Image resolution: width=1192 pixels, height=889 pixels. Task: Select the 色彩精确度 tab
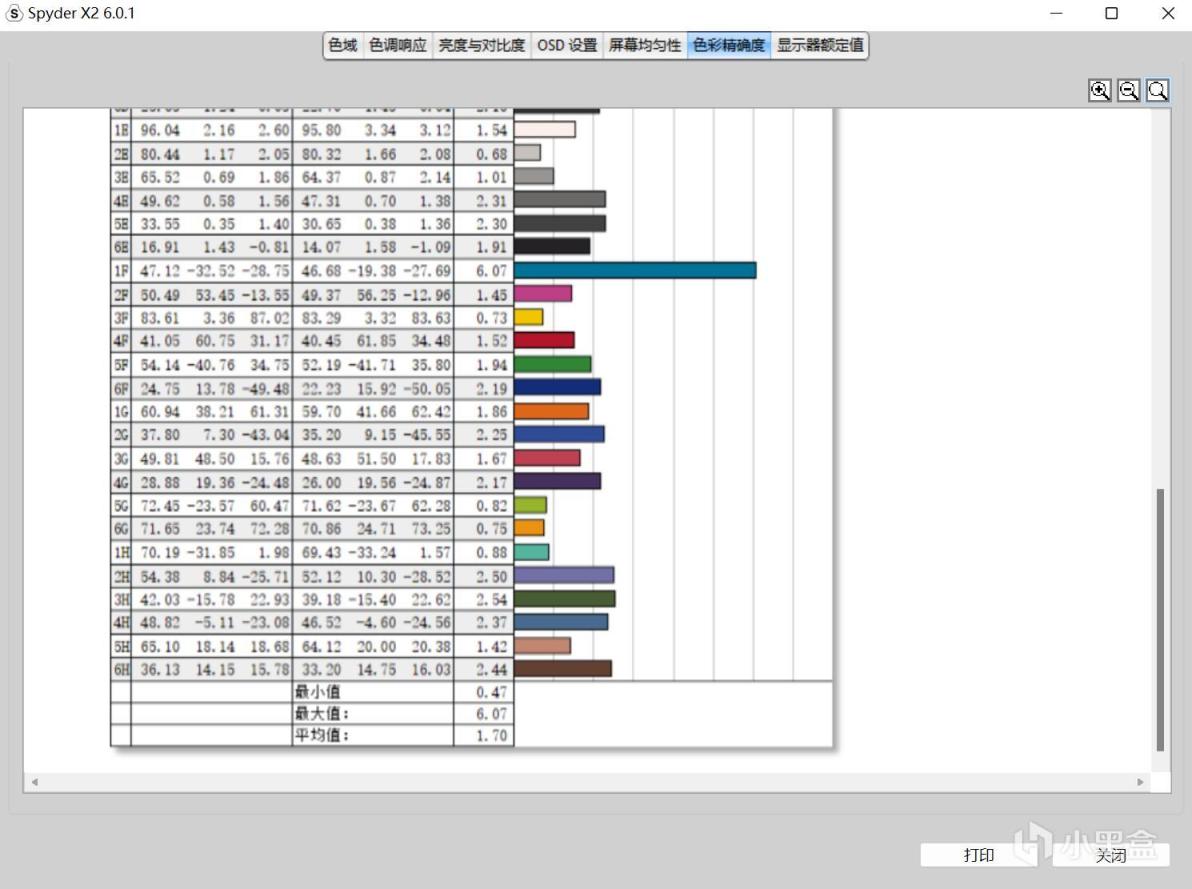729,46
